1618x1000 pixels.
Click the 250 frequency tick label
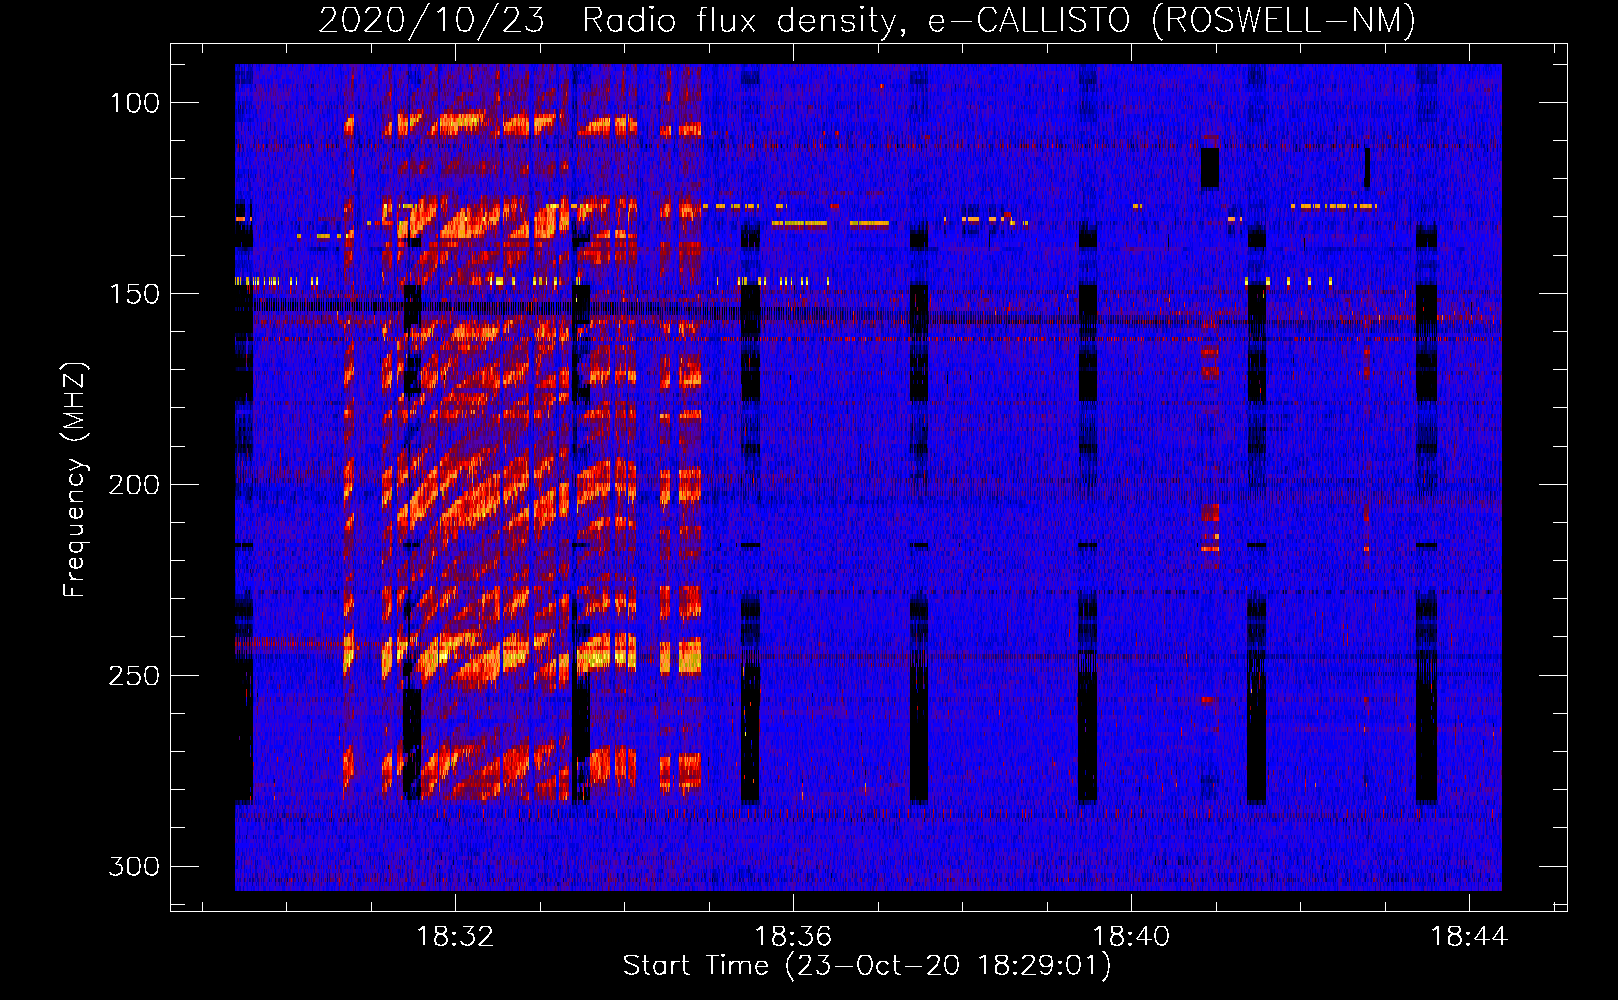tap(135, 676)
